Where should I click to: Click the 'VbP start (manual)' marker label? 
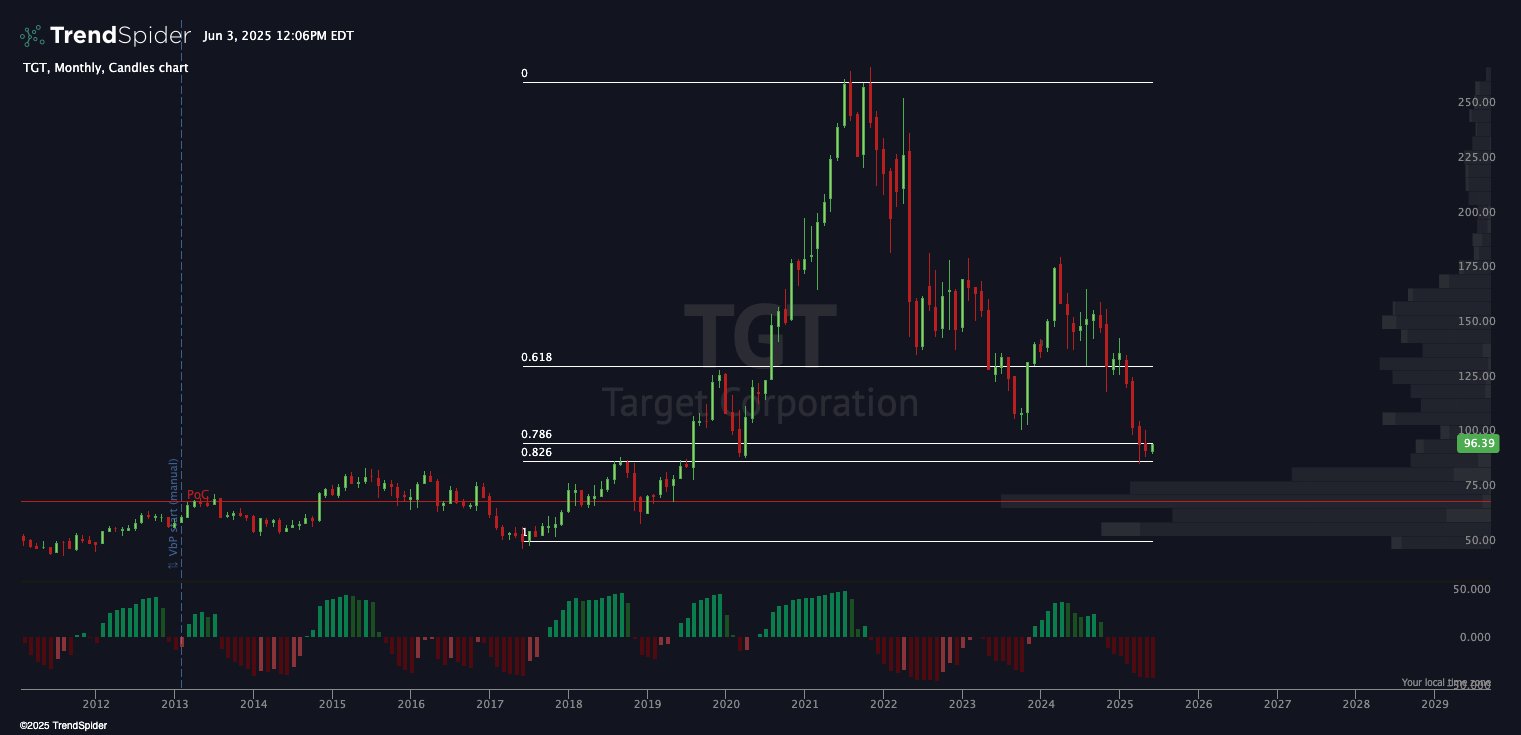[173, 513]
